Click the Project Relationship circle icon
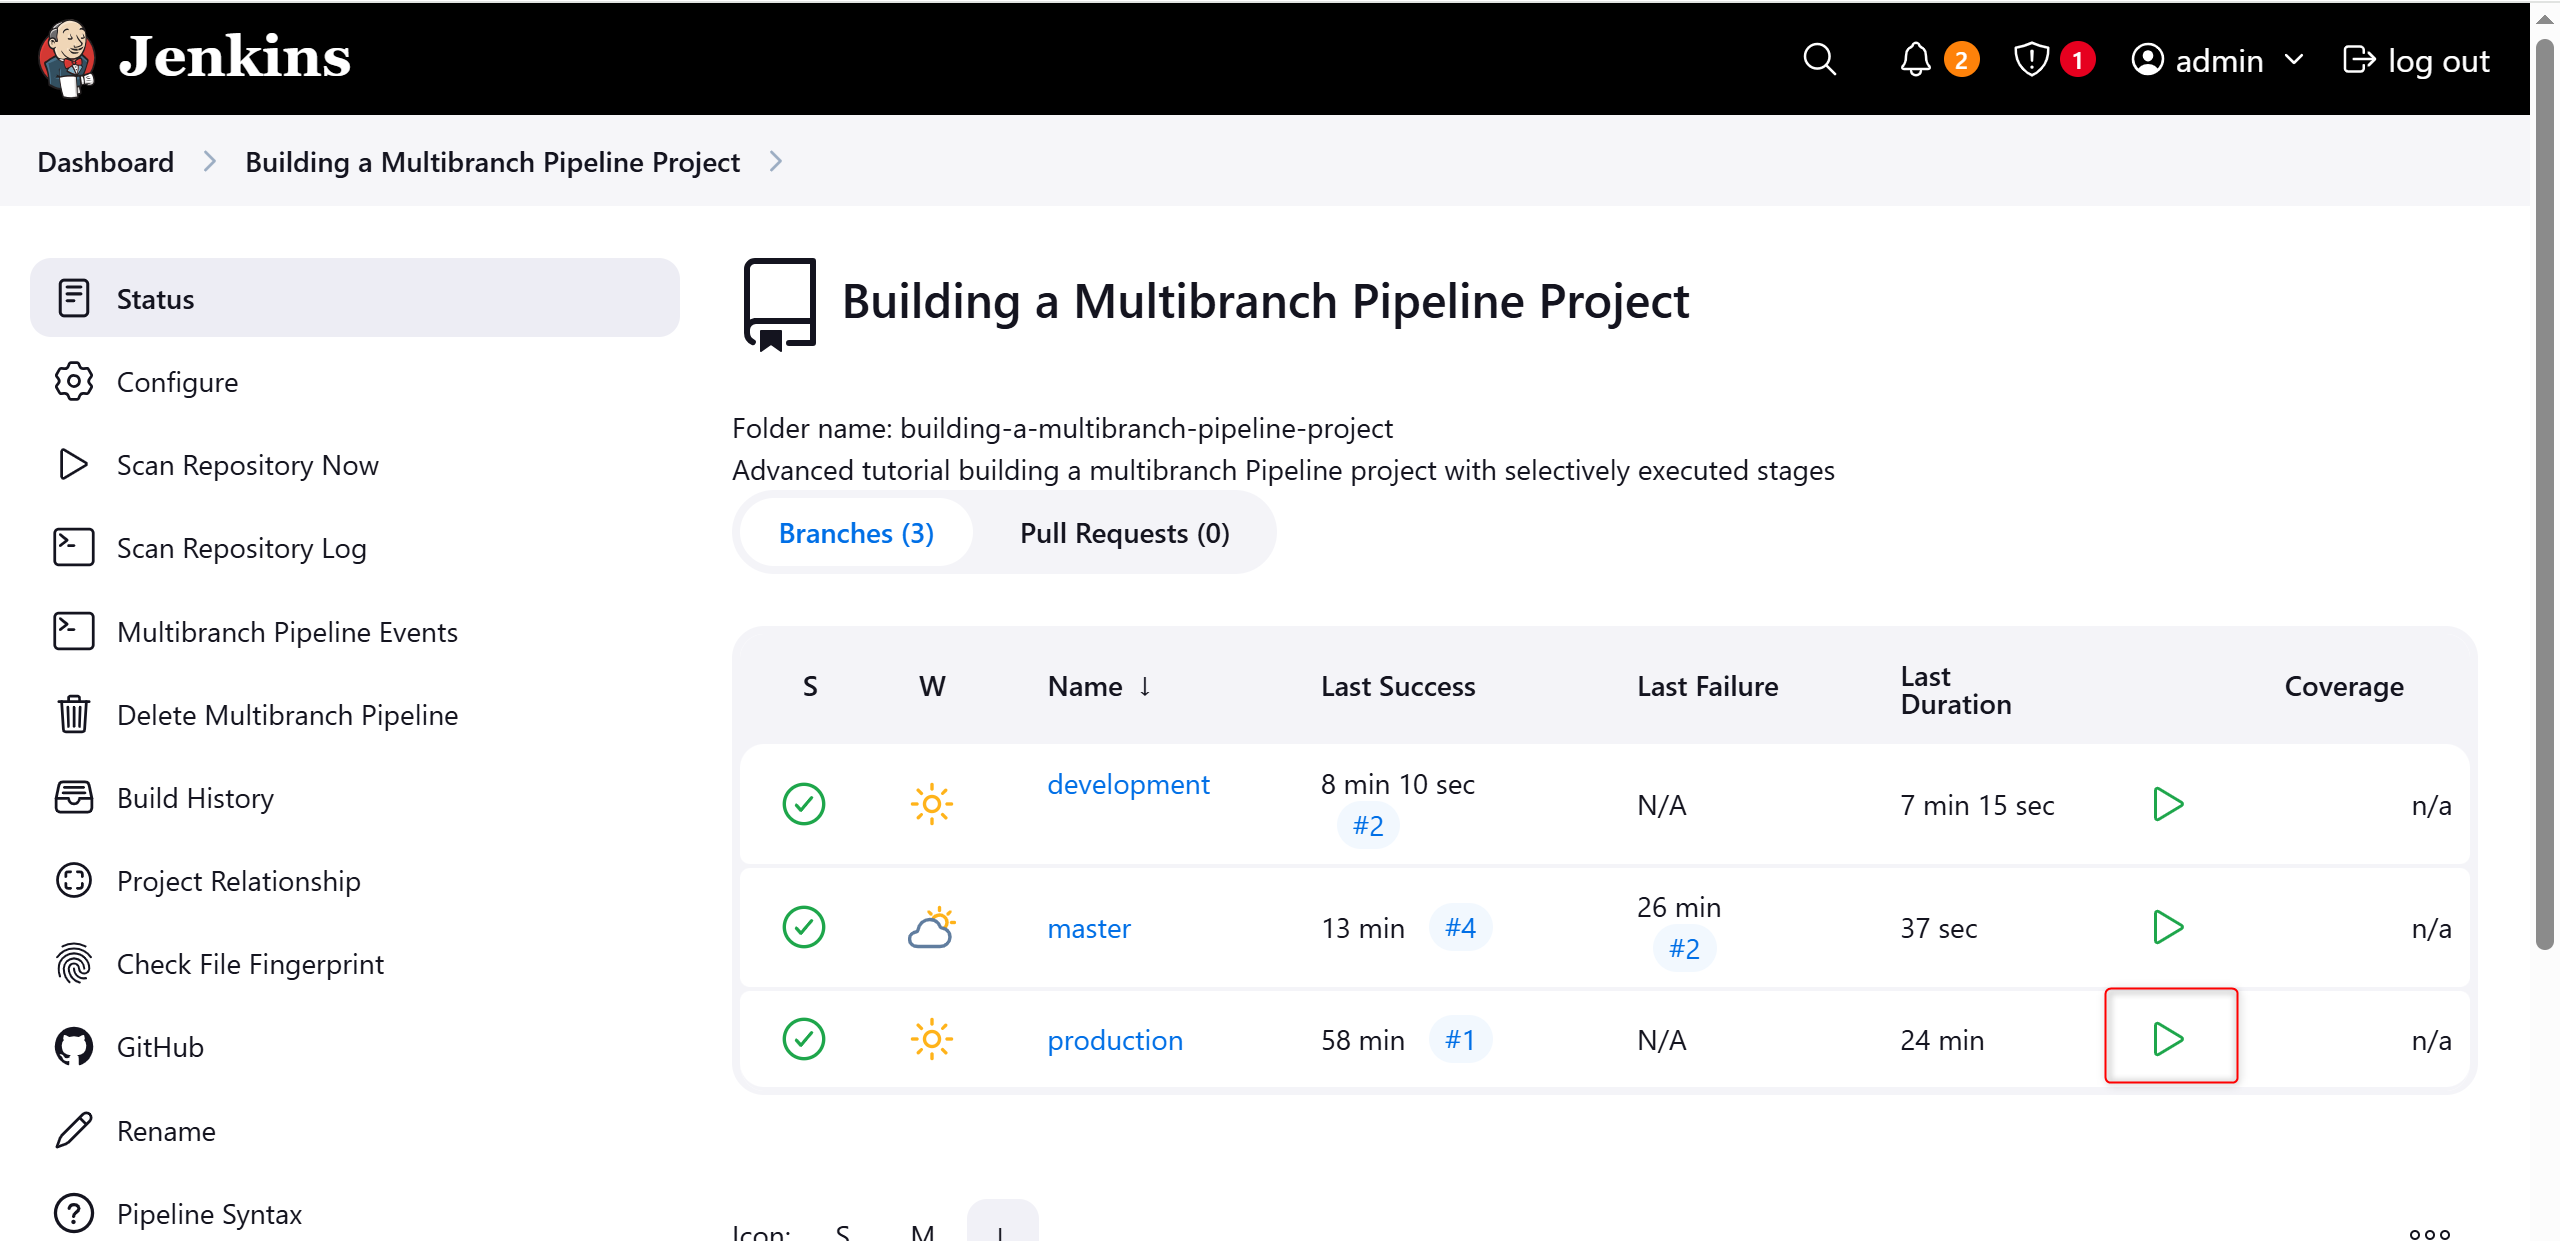 tap(74, 881)
